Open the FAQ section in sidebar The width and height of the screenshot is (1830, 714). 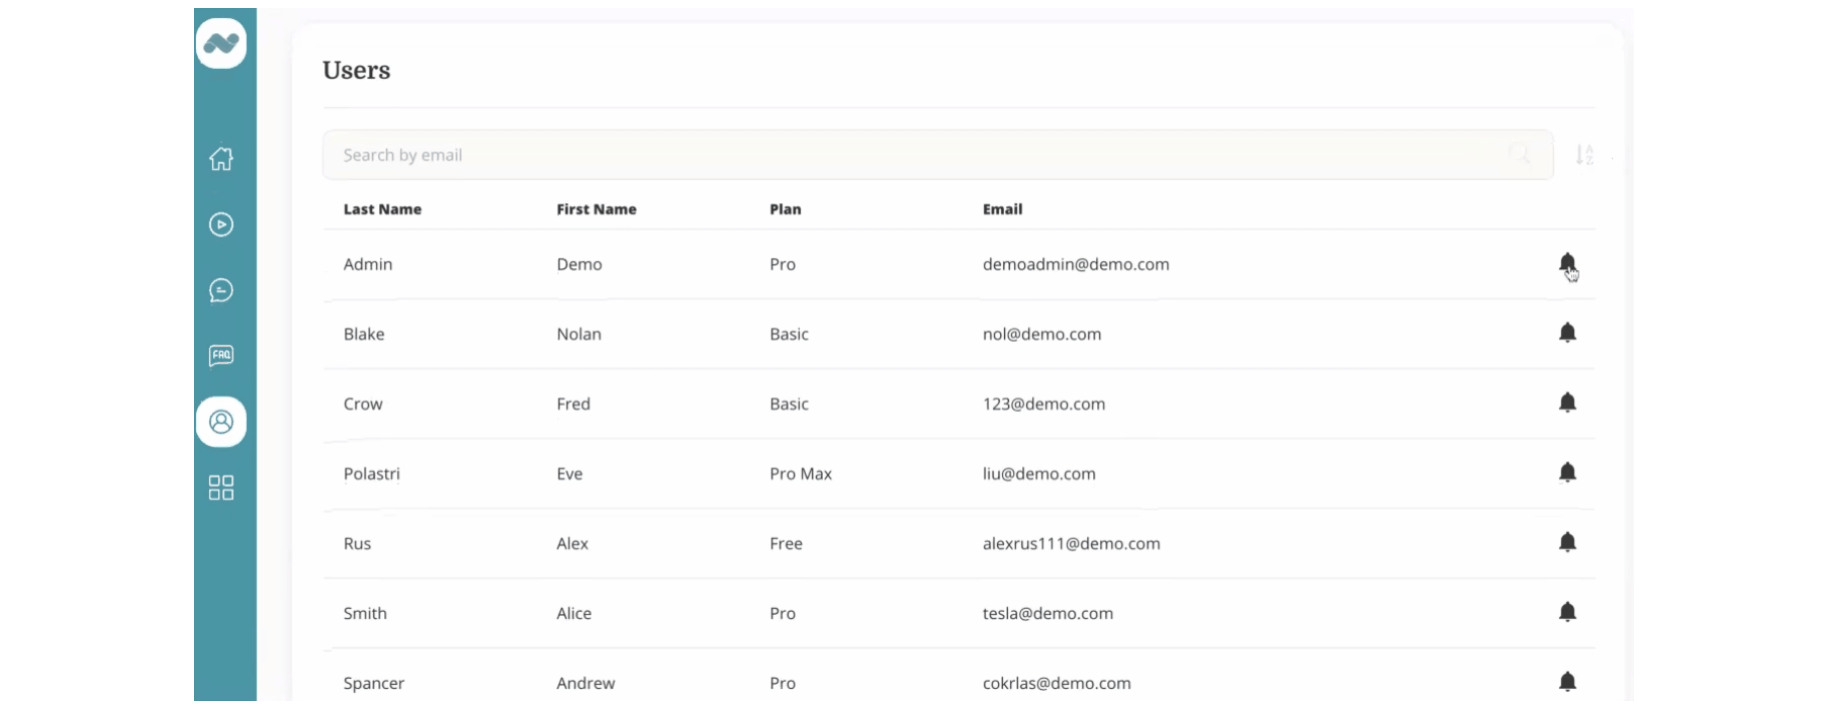tap(221, 356)
